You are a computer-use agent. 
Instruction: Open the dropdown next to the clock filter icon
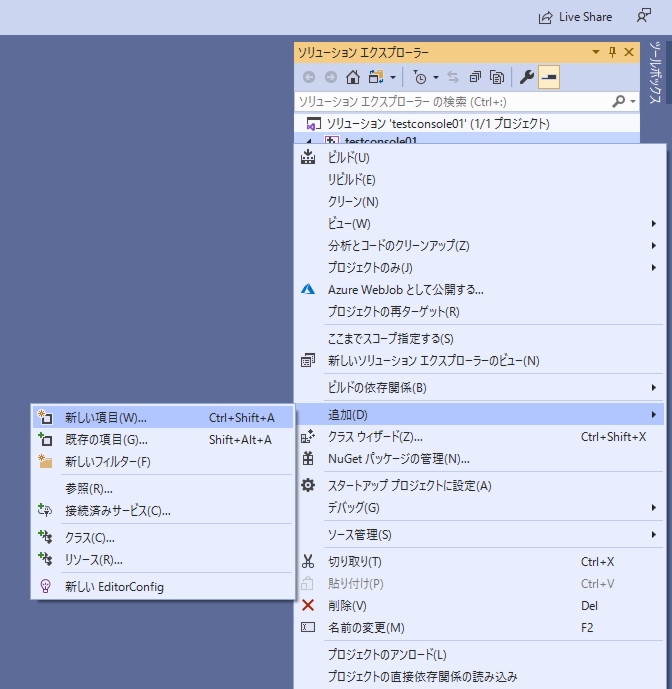[436, 78]
